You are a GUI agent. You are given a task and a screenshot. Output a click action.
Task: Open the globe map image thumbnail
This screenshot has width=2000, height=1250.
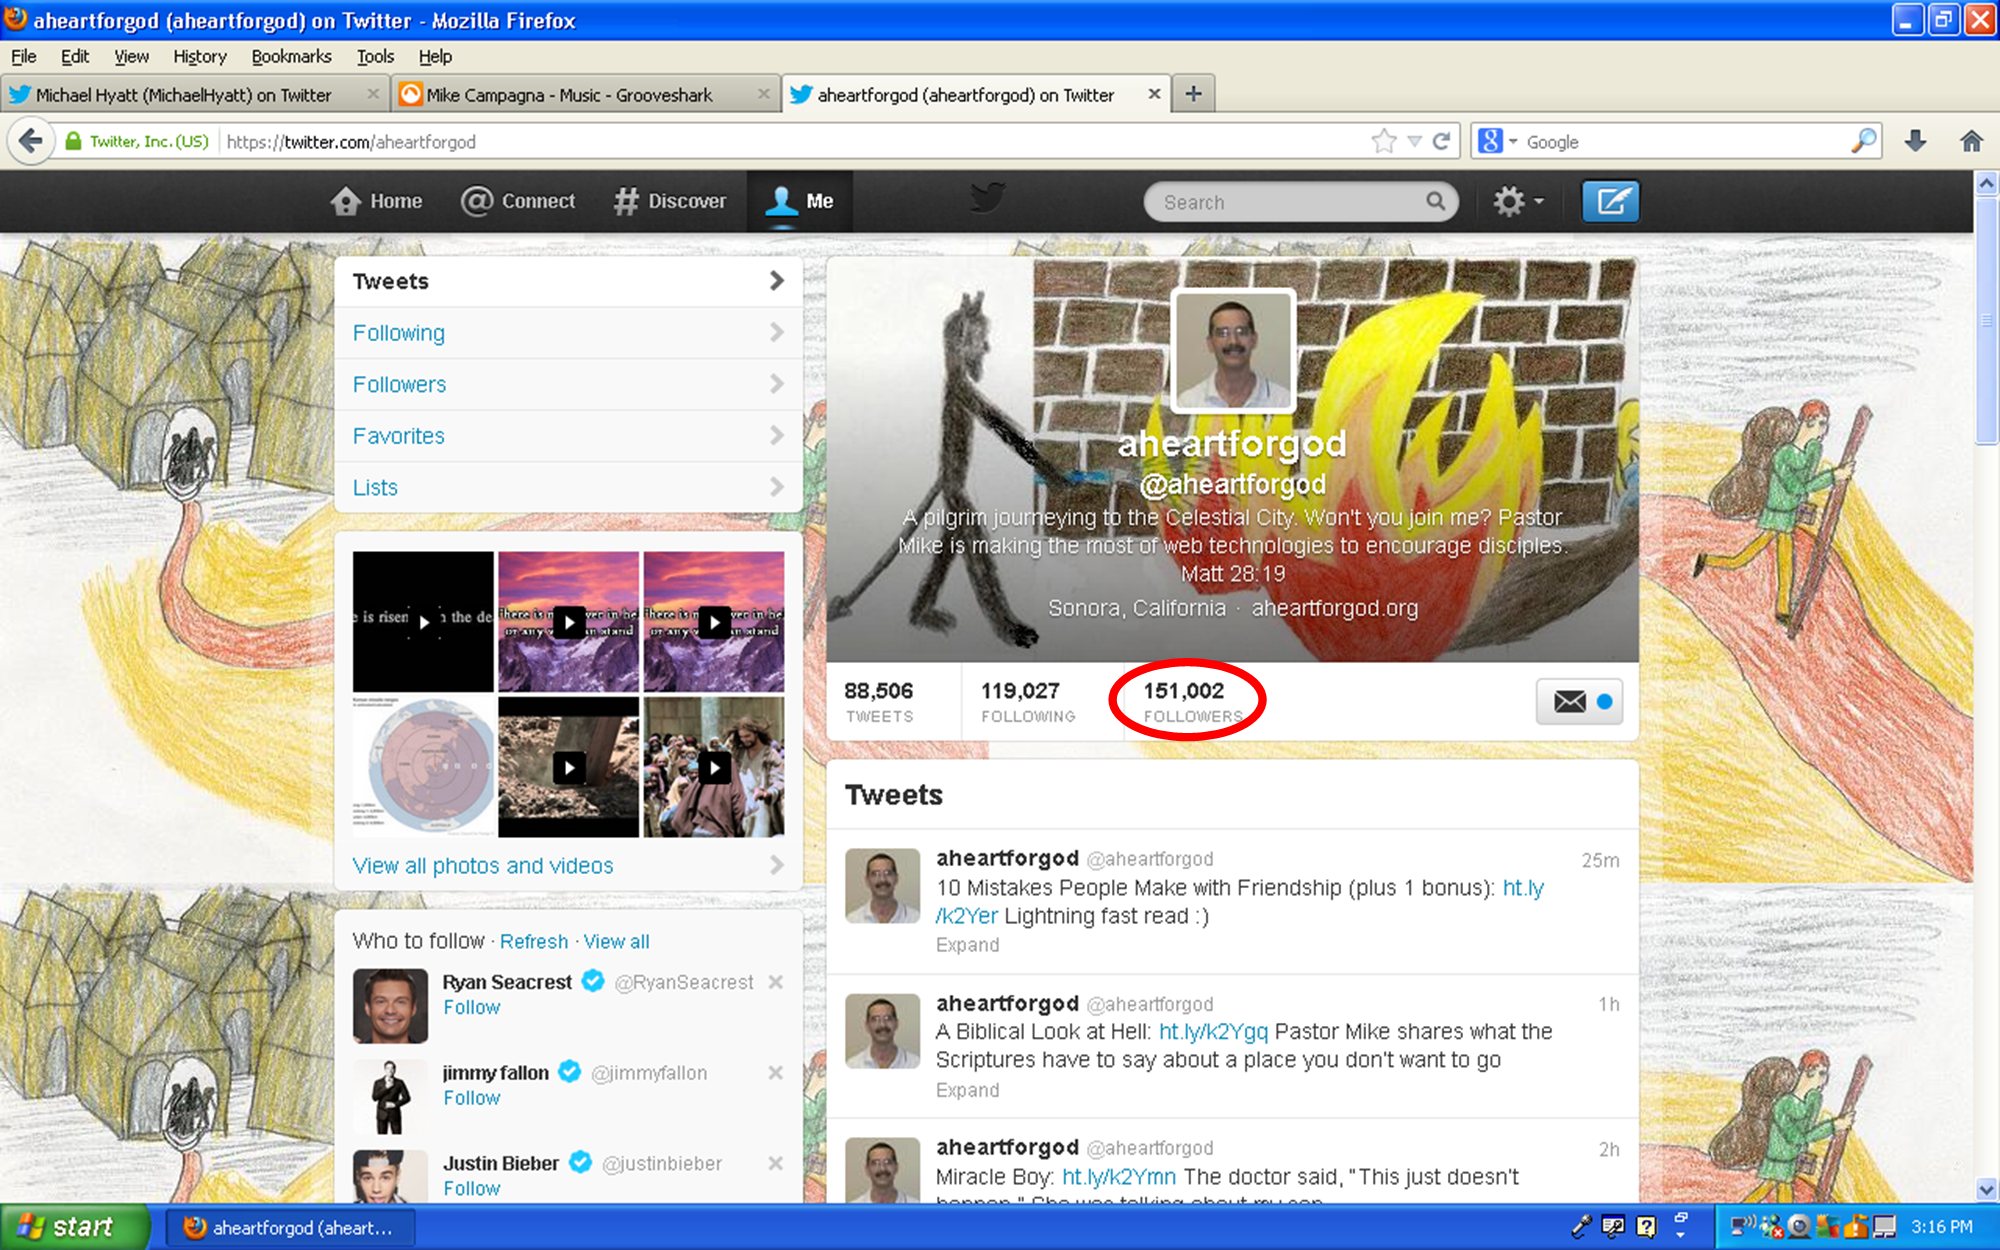point(423,767)
